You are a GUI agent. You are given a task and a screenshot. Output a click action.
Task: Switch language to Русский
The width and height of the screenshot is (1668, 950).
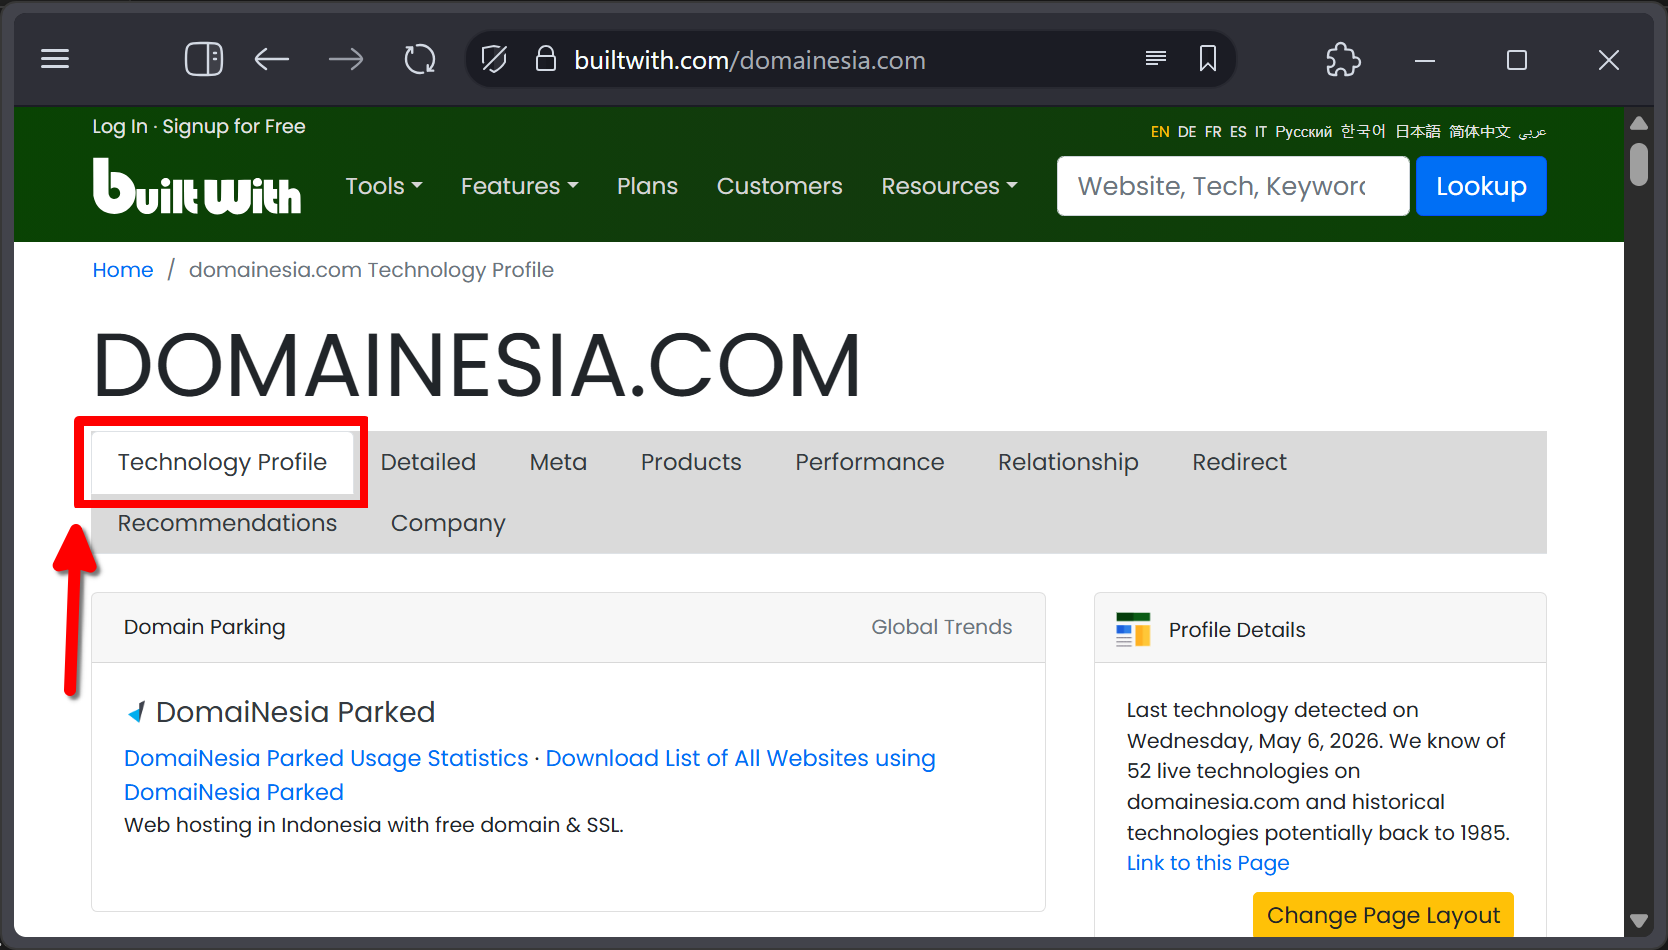pyautogui.click(x=1303, y=132)
